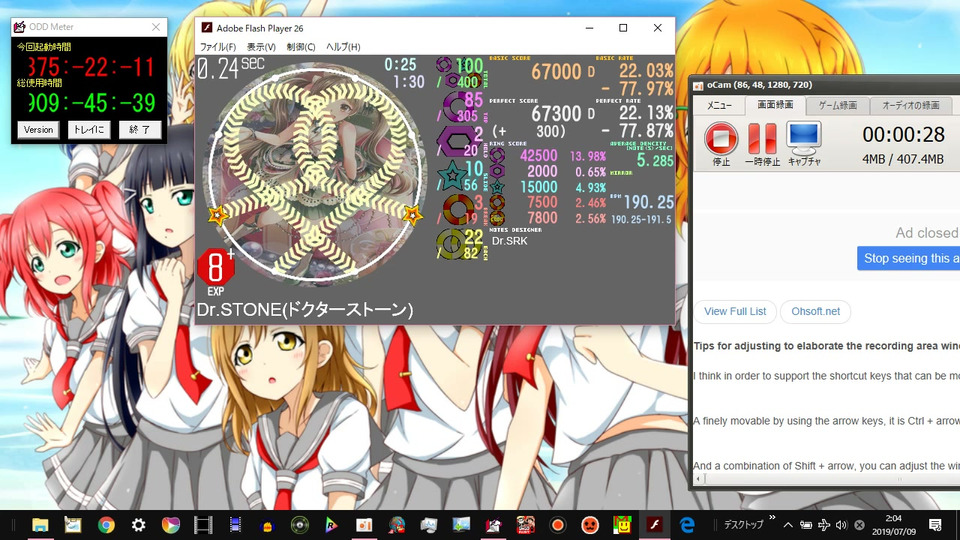
Task: Click the circular chart preview thumbnail
Action: coord(316,176)
